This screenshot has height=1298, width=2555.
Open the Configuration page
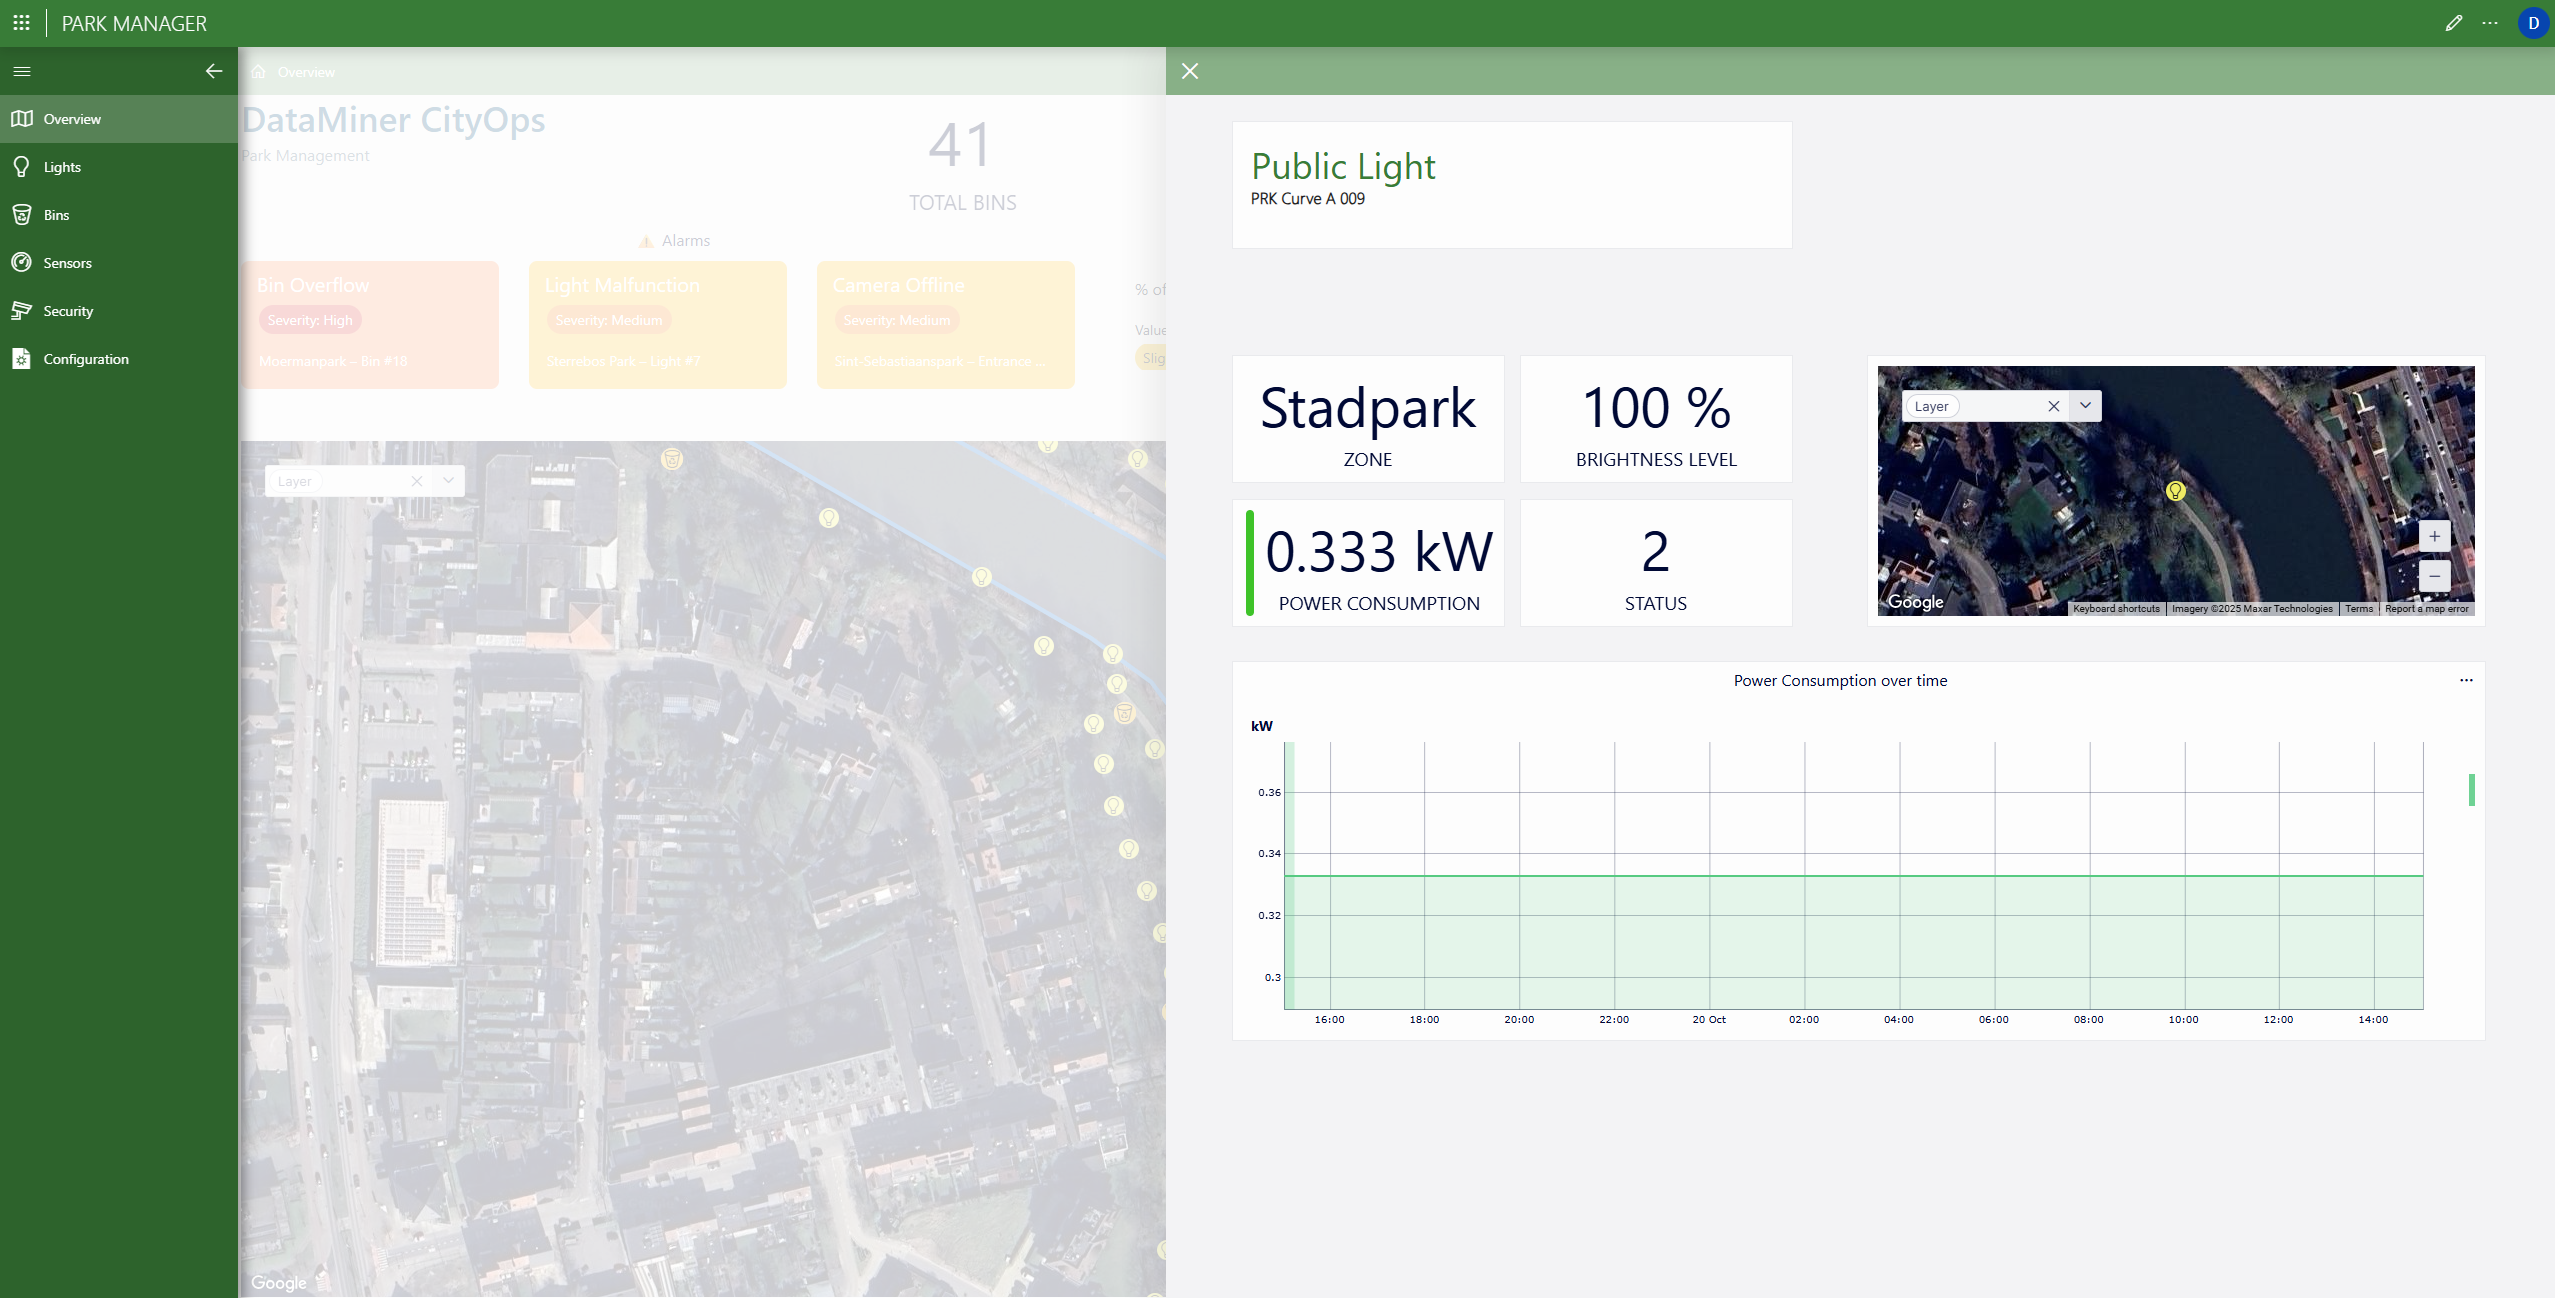(86, 359)
